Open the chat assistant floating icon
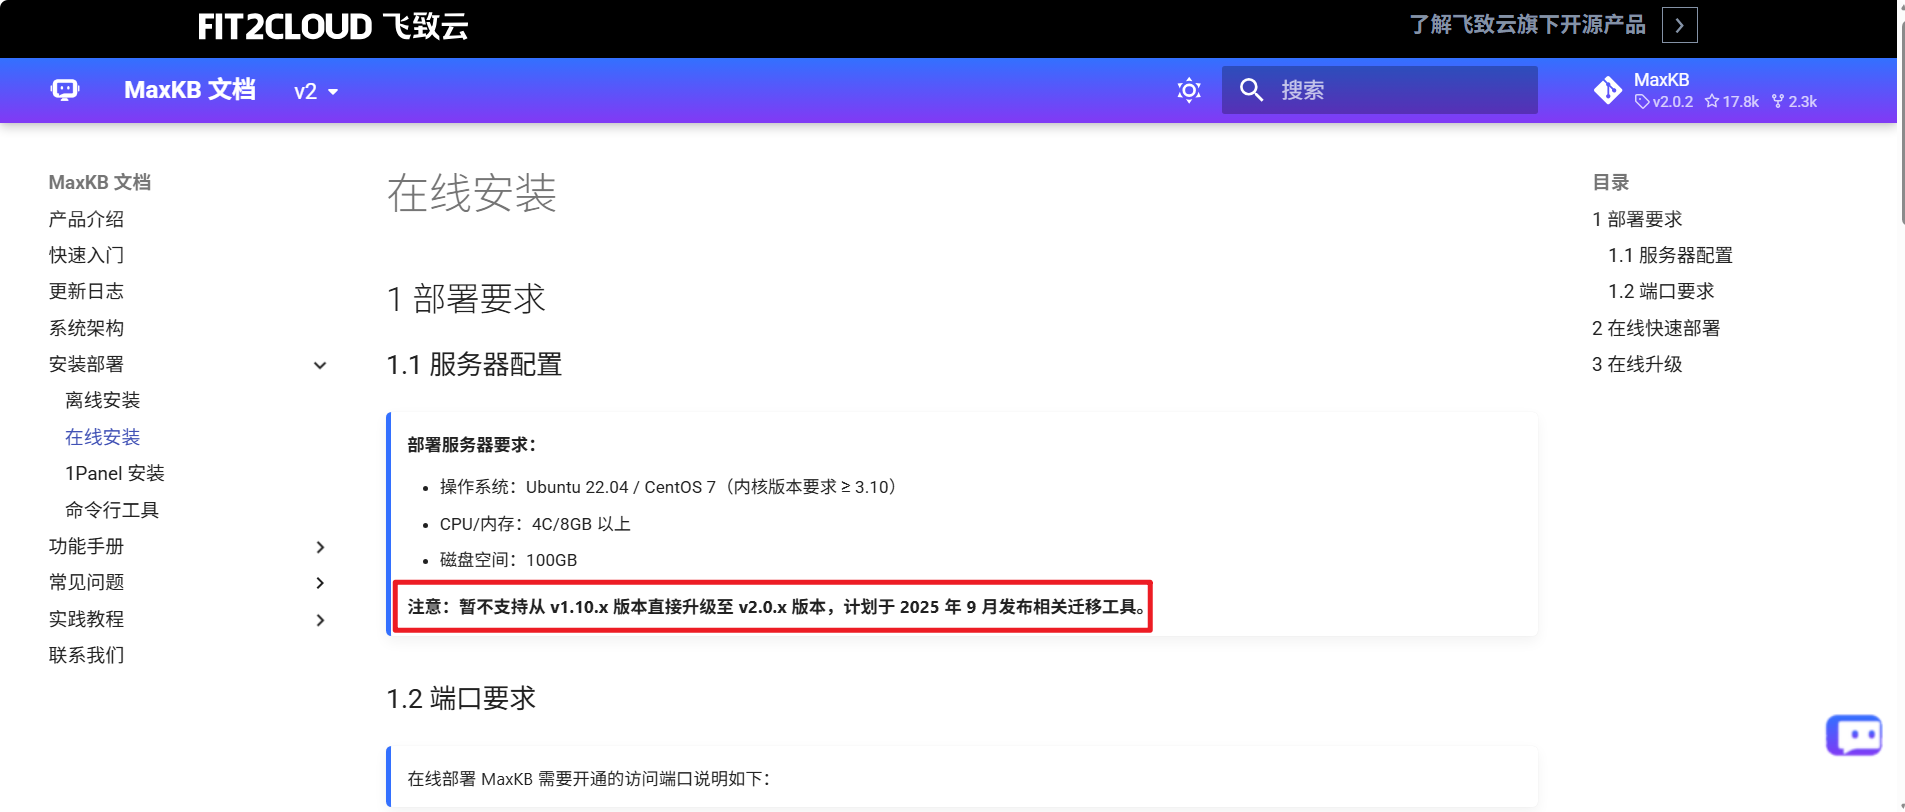This screenshot has height=812, width=1905. (x=1854, y=736)
